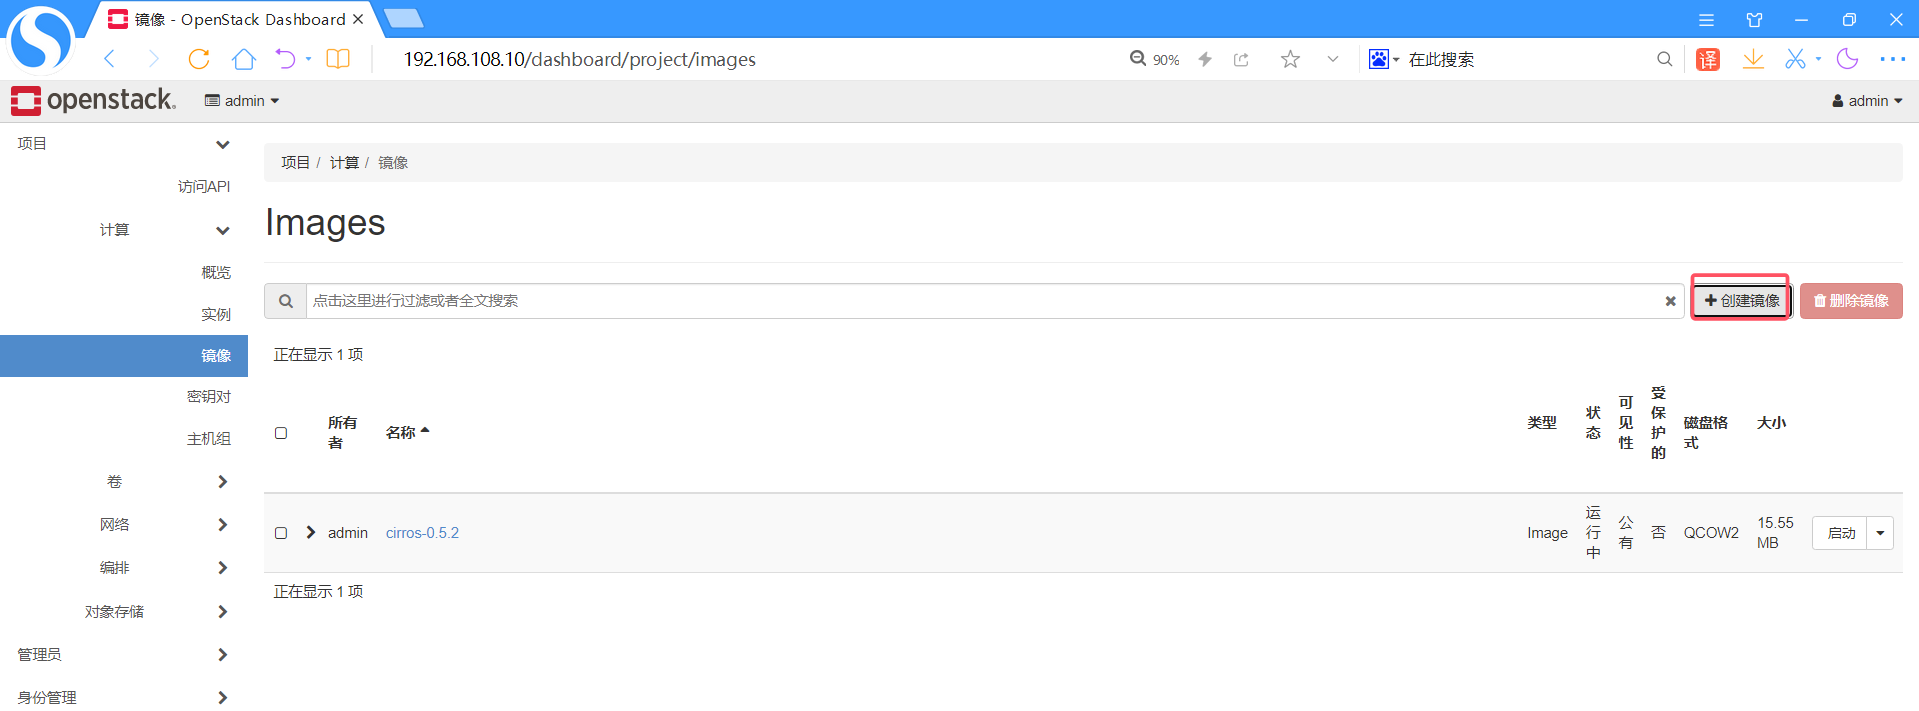Click the scissors screenshot tool icon
The height and width of the screenshot is (711, 1919).
pyautogui.click(x=1796, y=59)
